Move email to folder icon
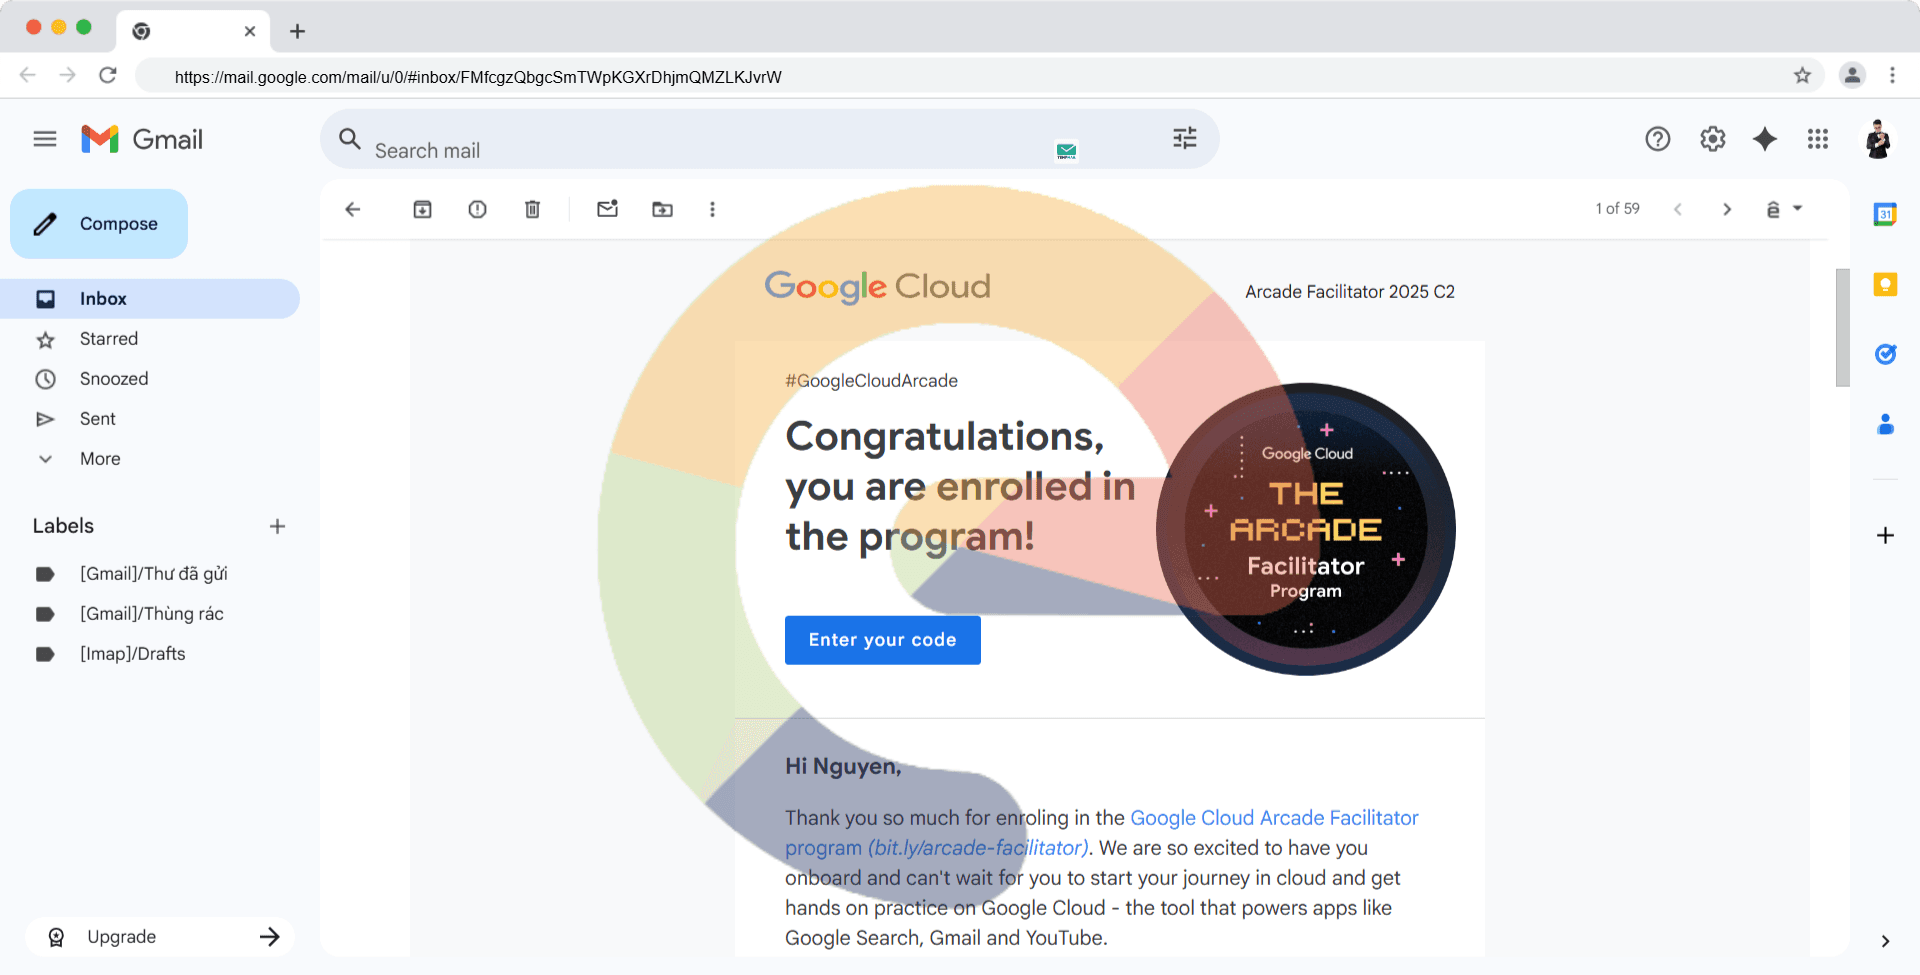The height and width of the screenshot is (975, 1920). 662,209
